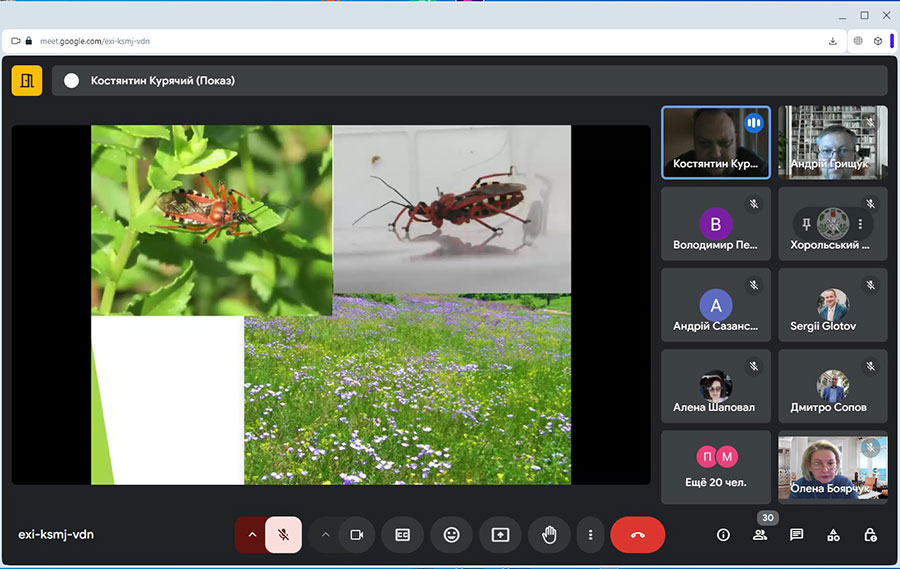Click presenter banner Костянтин Курячий (Показ)
Image resolution: width=900 pixels, height=569 pixels.
[470, 80]
